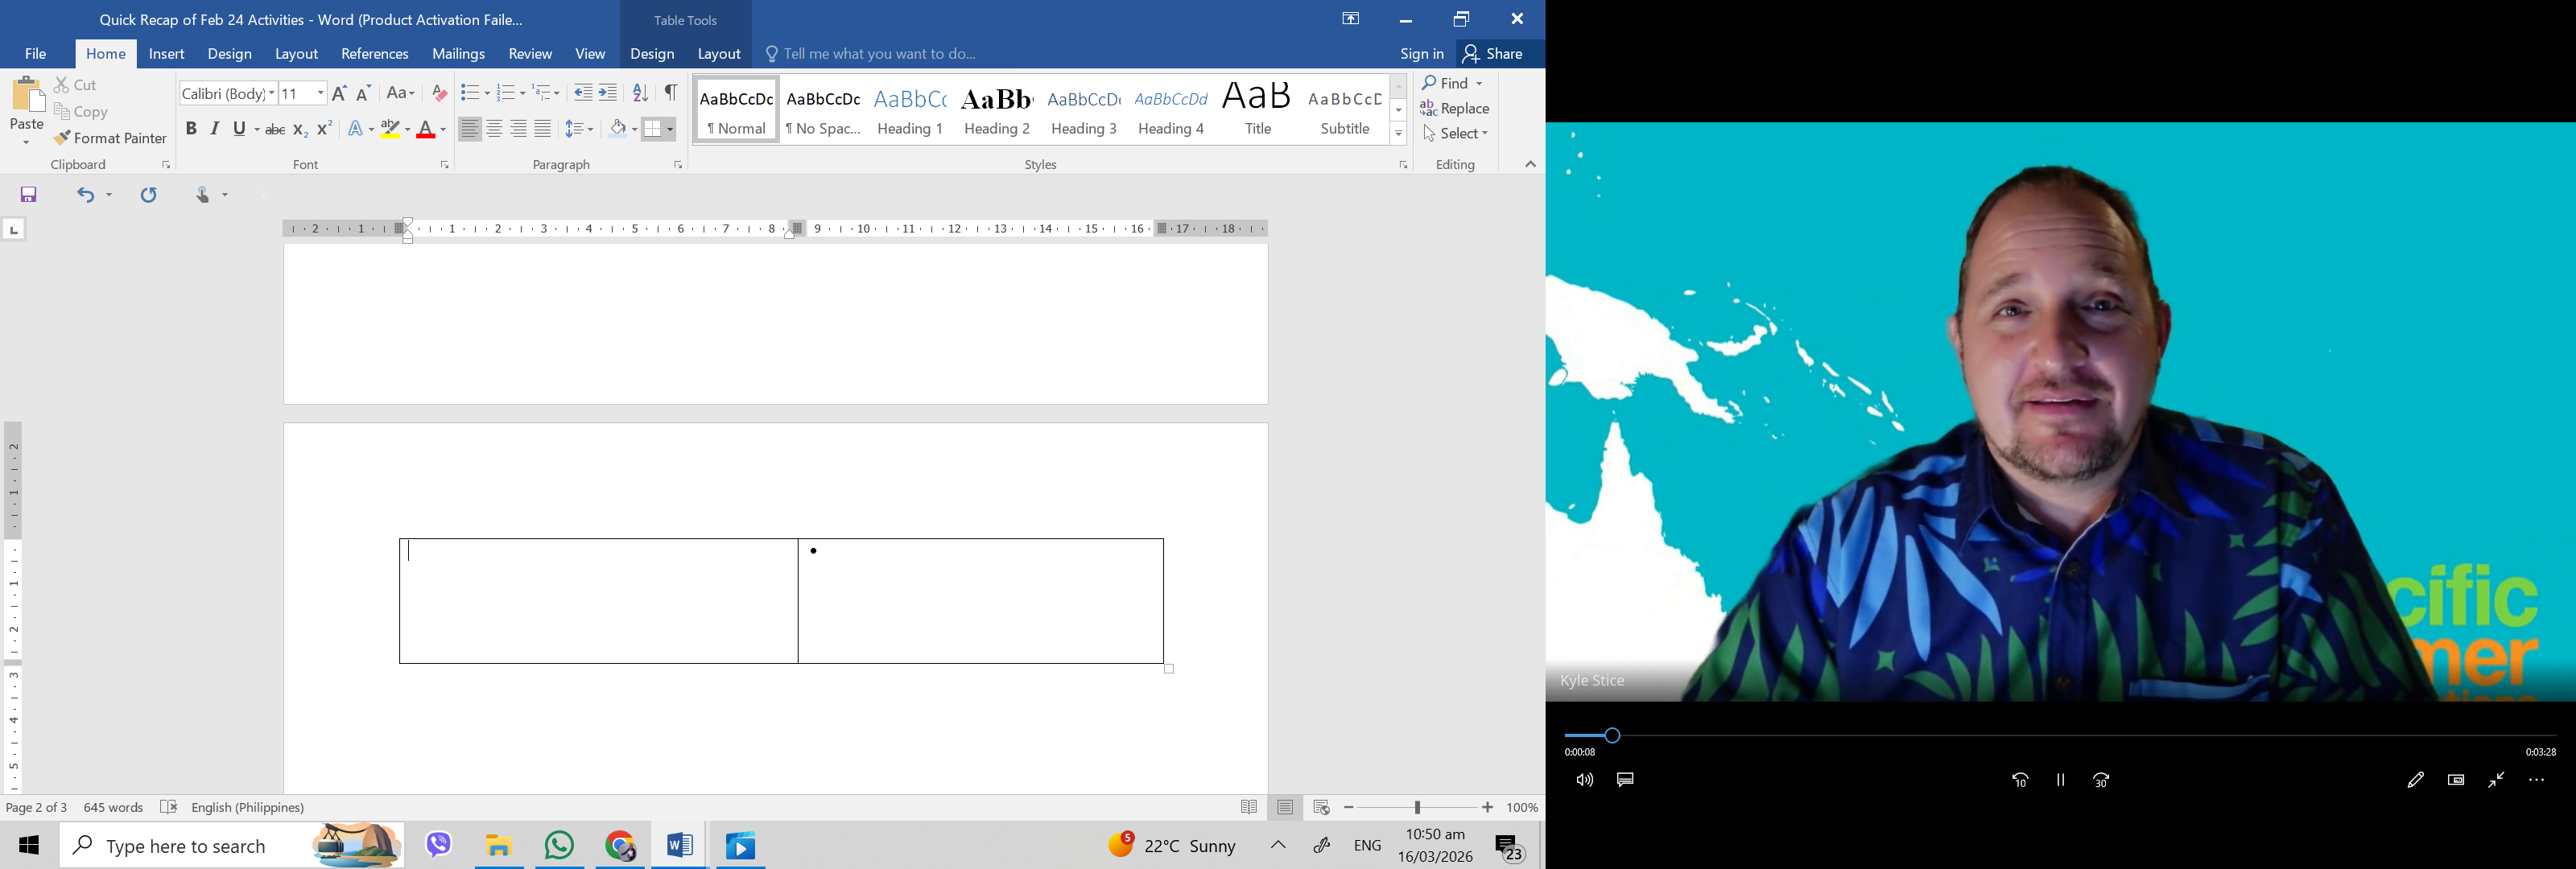Screen dimensions: 2576x869
Task: Open Find in the Editing group
Action: pos(1445,83)
